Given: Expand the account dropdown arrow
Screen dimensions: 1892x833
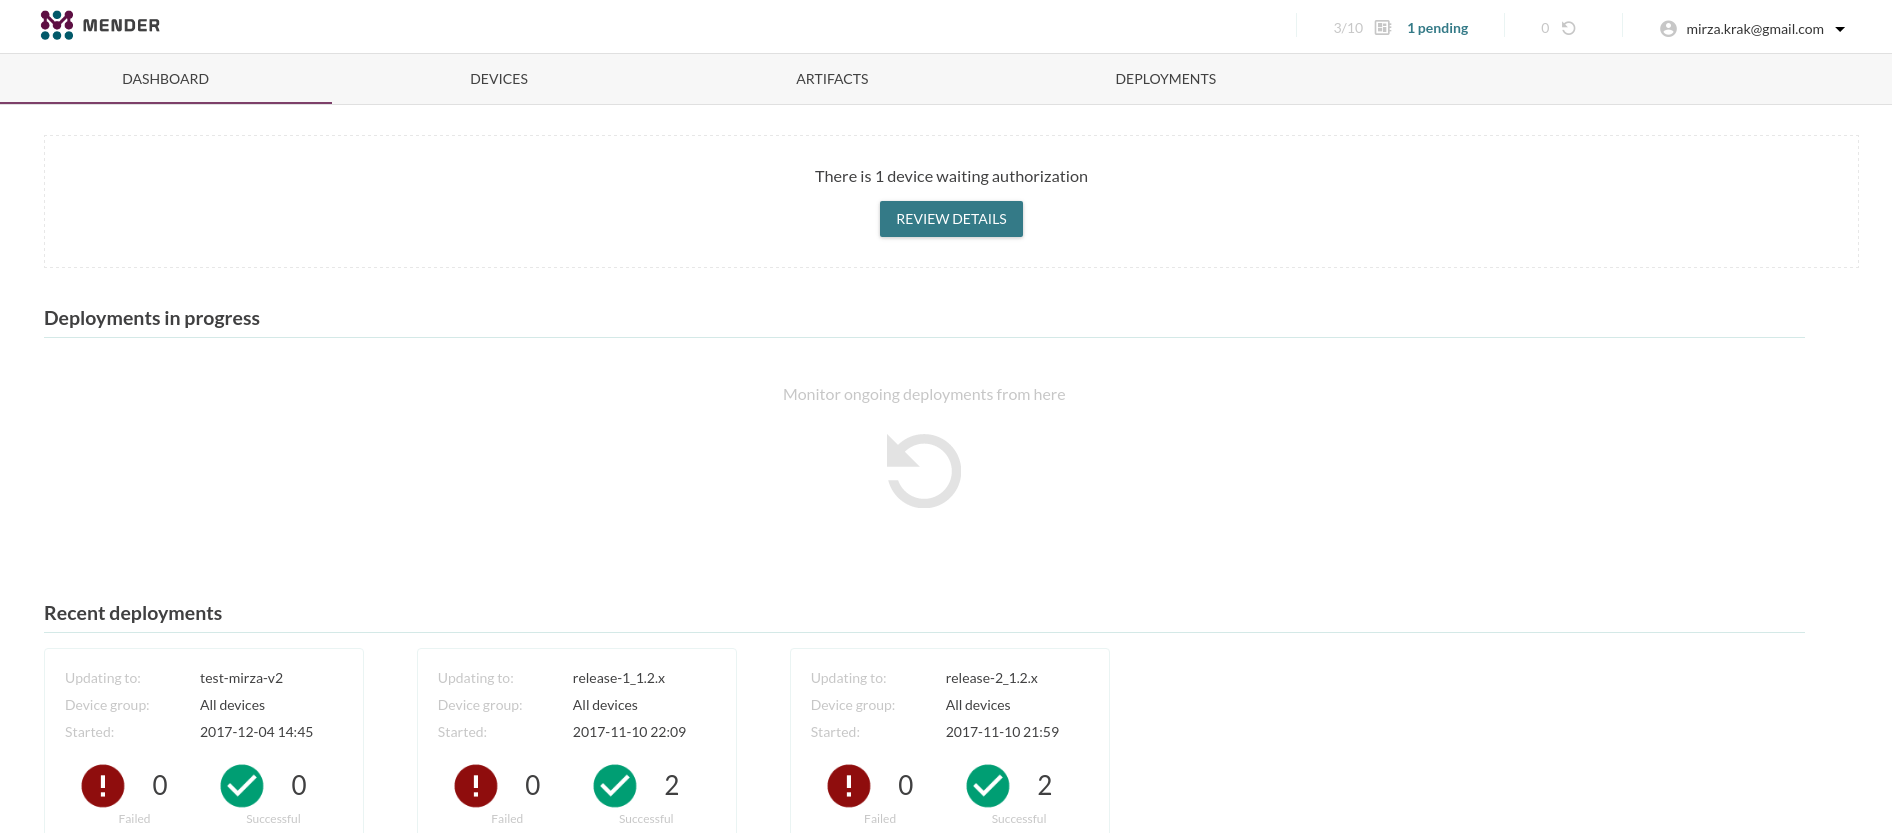Looking at the screenshot, I should (x=1840, y=29).
